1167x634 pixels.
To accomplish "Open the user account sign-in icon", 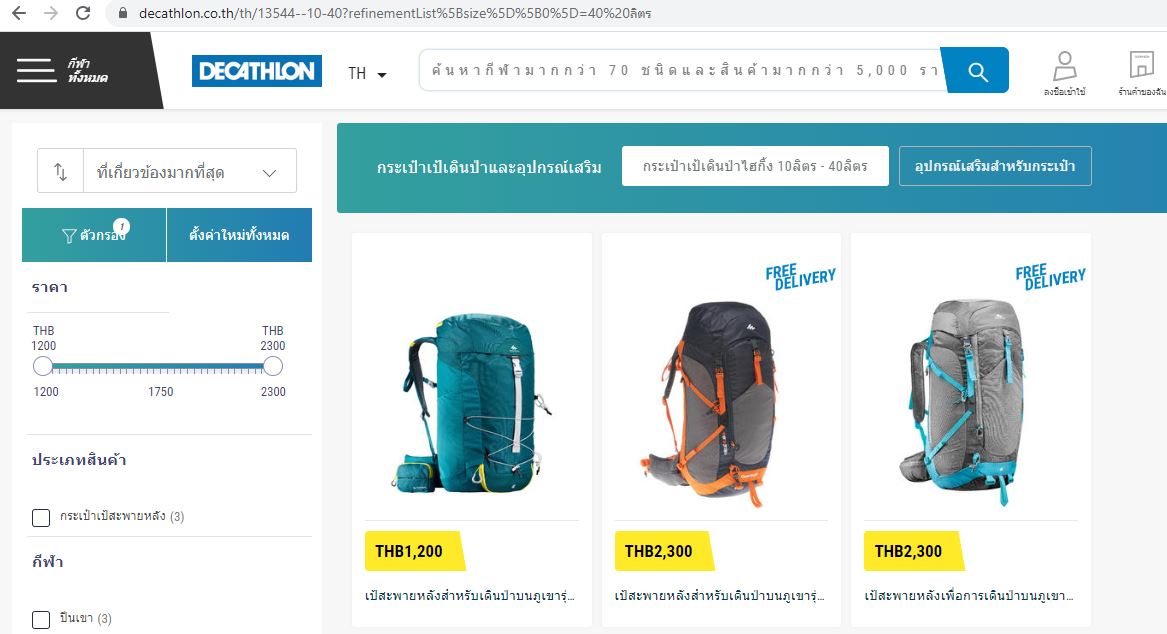I will point(1064,73).
